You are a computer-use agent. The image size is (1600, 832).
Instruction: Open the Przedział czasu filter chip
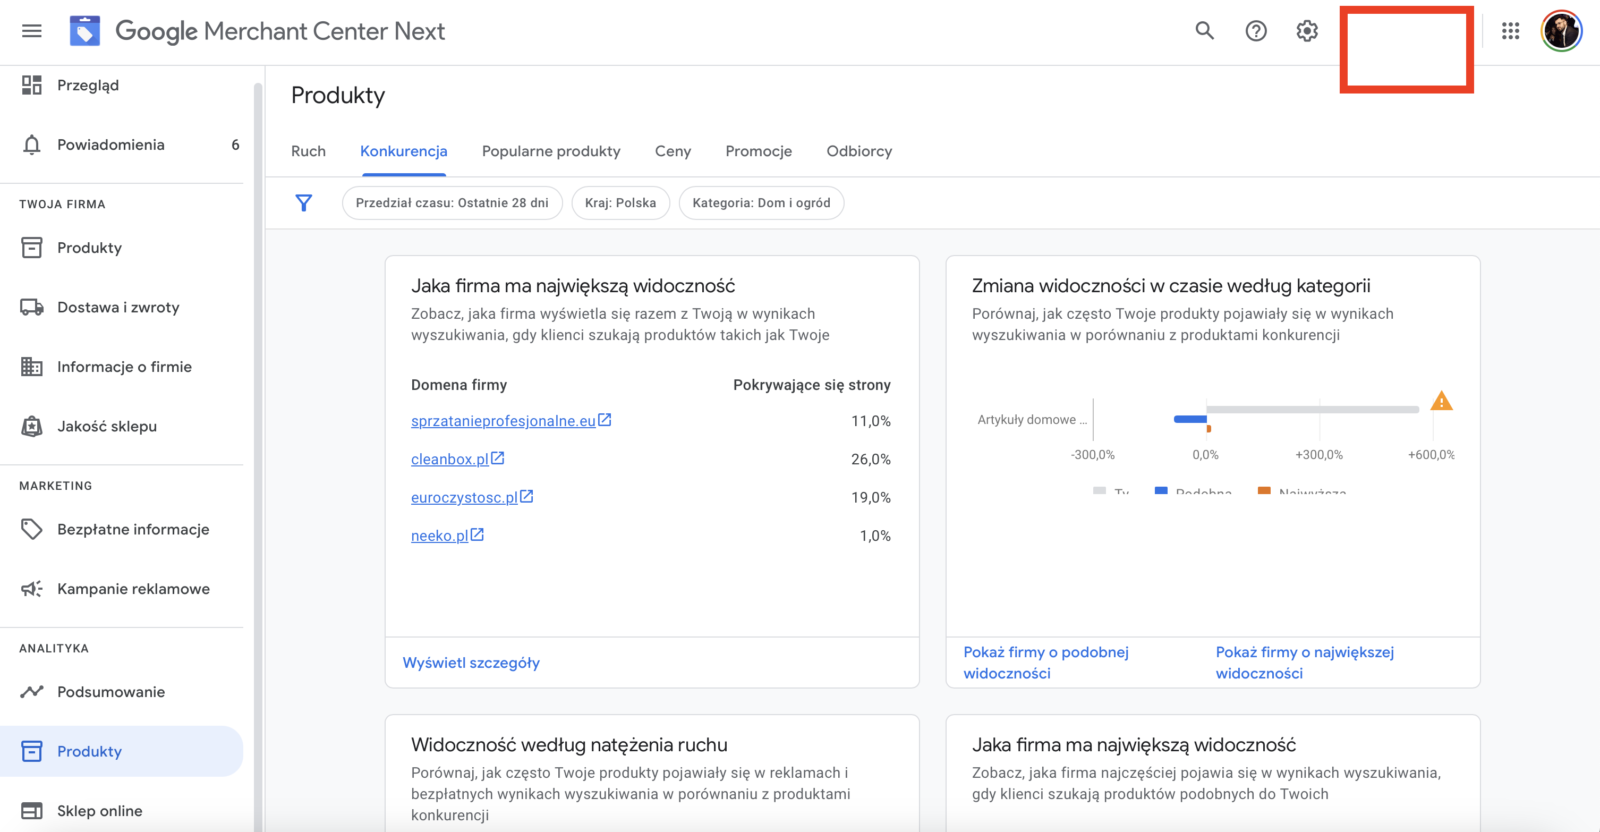(x=452, y=203)
